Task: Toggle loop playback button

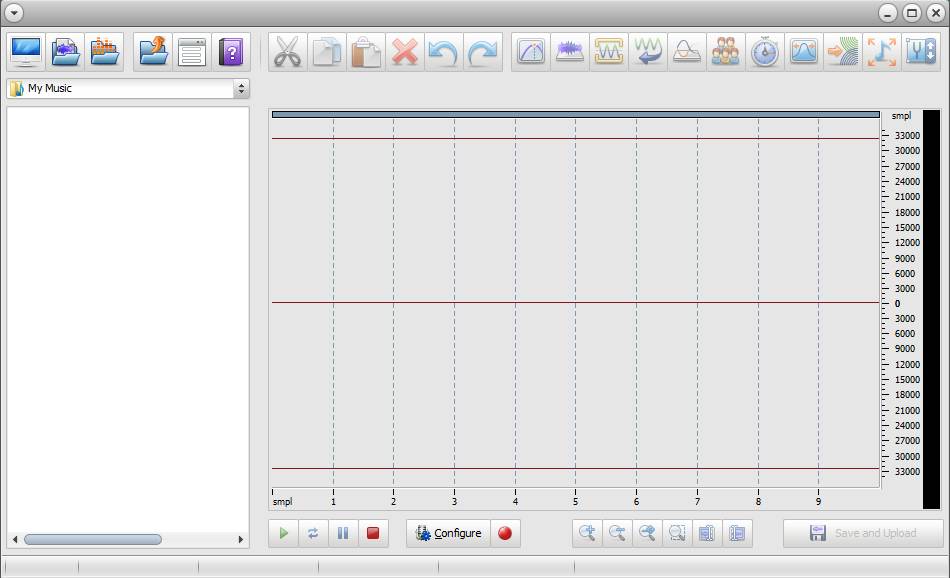Action: click(313, 533)
